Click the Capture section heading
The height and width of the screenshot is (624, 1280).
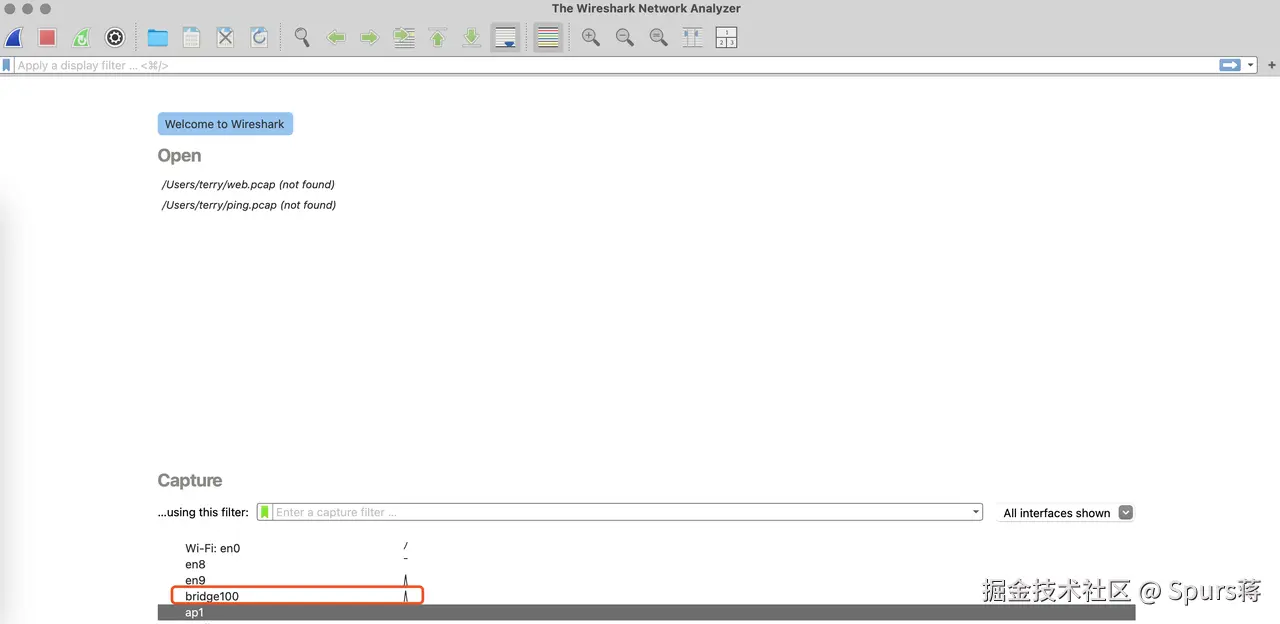click(x=190, y=480)
